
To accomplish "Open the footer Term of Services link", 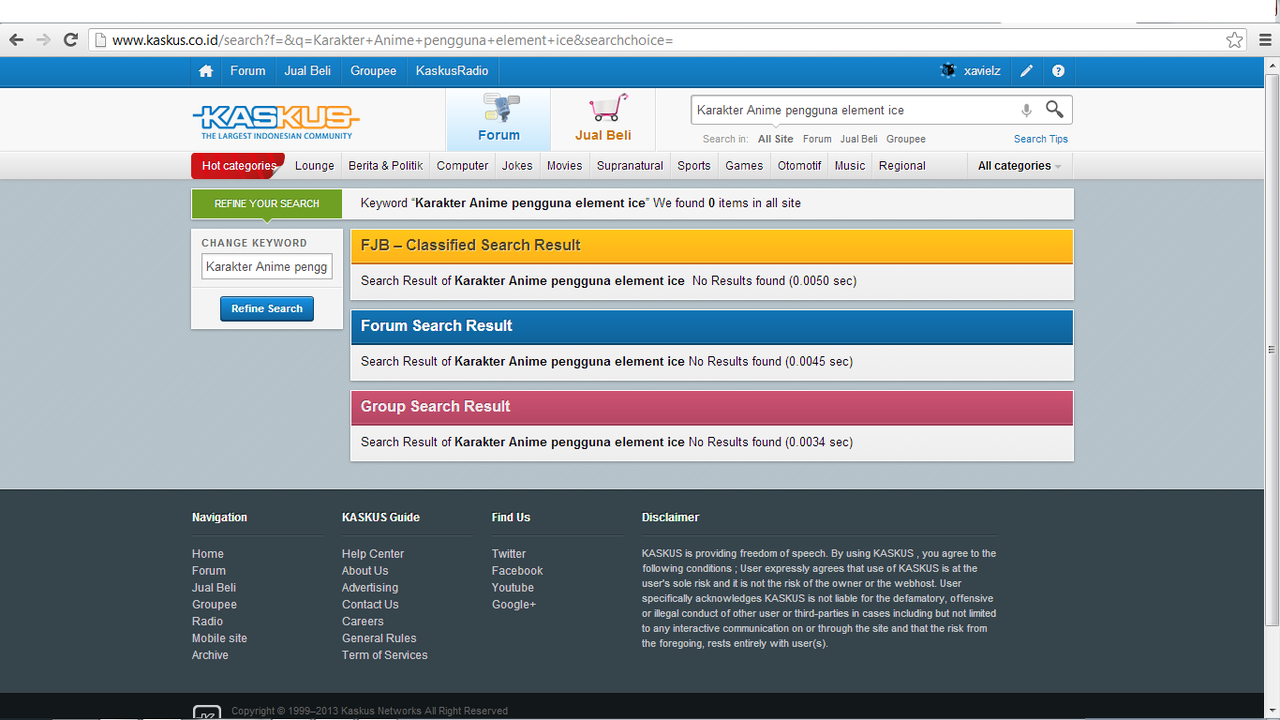I will [385, 655].
